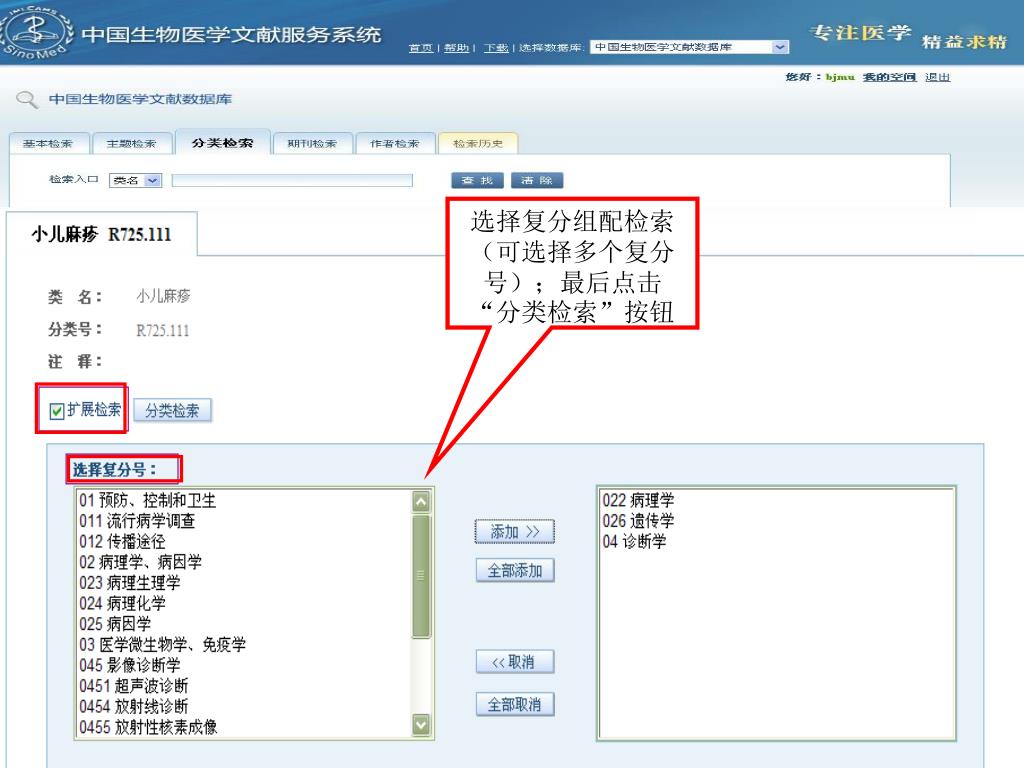Click the scrollbar thumb of 复分号 list
1024x768 pixels.
[421, 576]
